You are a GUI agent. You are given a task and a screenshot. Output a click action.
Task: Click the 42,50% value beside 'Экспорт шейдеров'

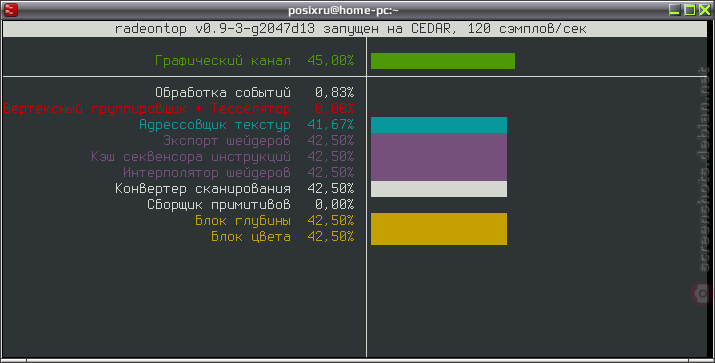point(331,140)
